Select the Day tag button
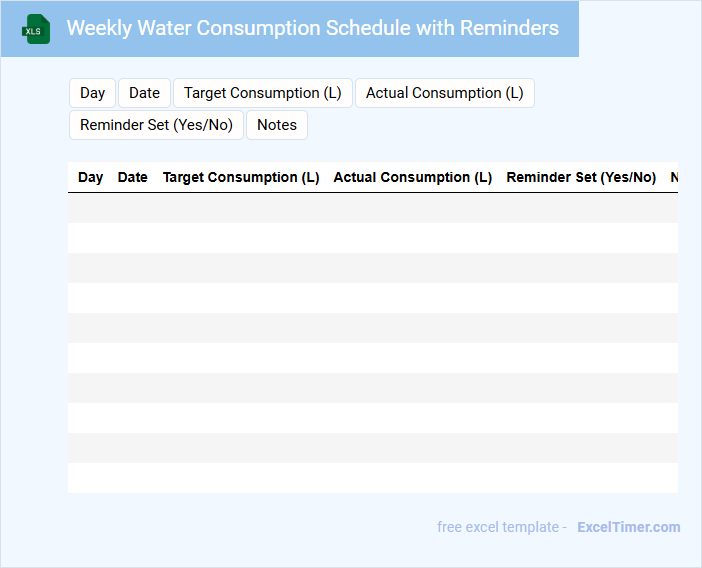The image size is (702, 568). click(x=93, y=93)
